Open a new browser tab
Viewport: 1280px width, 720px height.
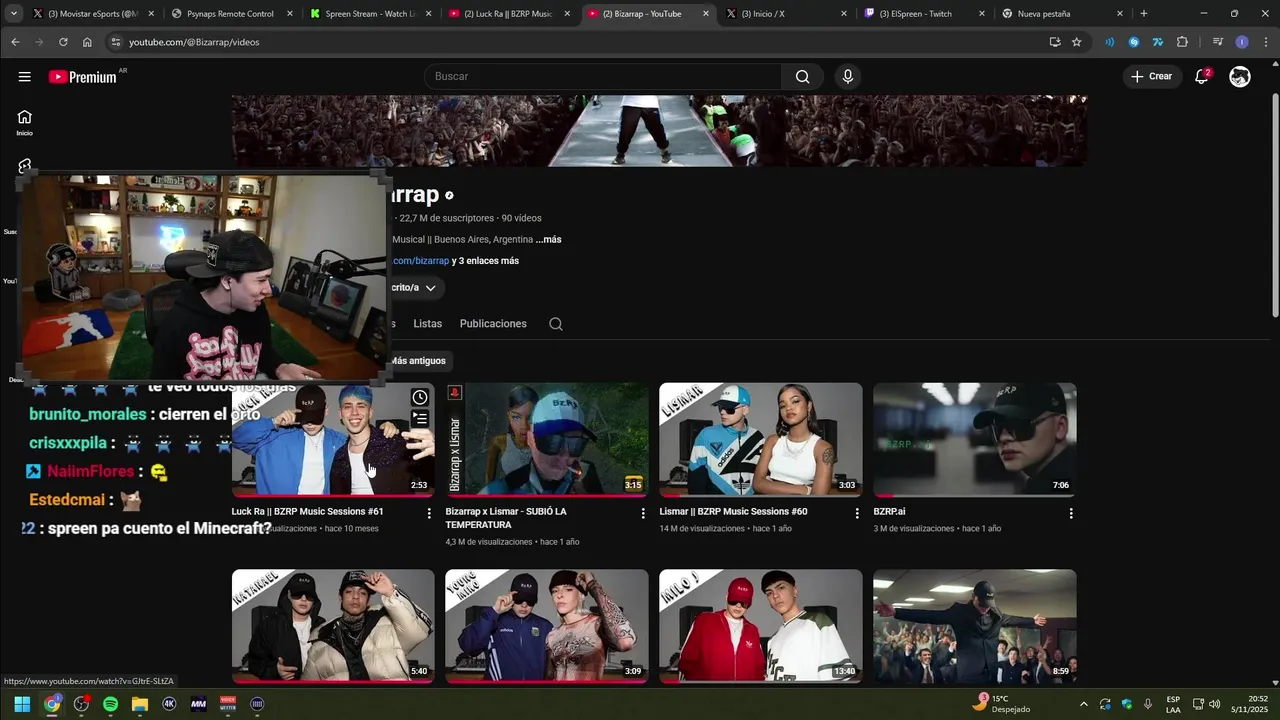point(1144,14)
